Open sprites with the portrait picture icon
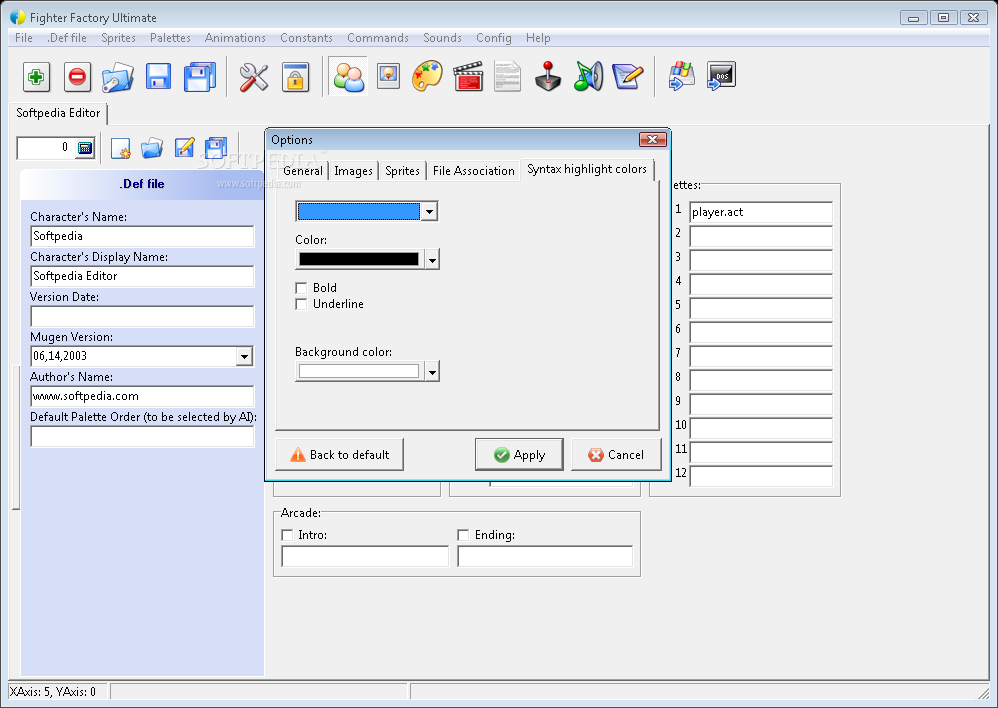The image size is (998, 708). (388, 76)
